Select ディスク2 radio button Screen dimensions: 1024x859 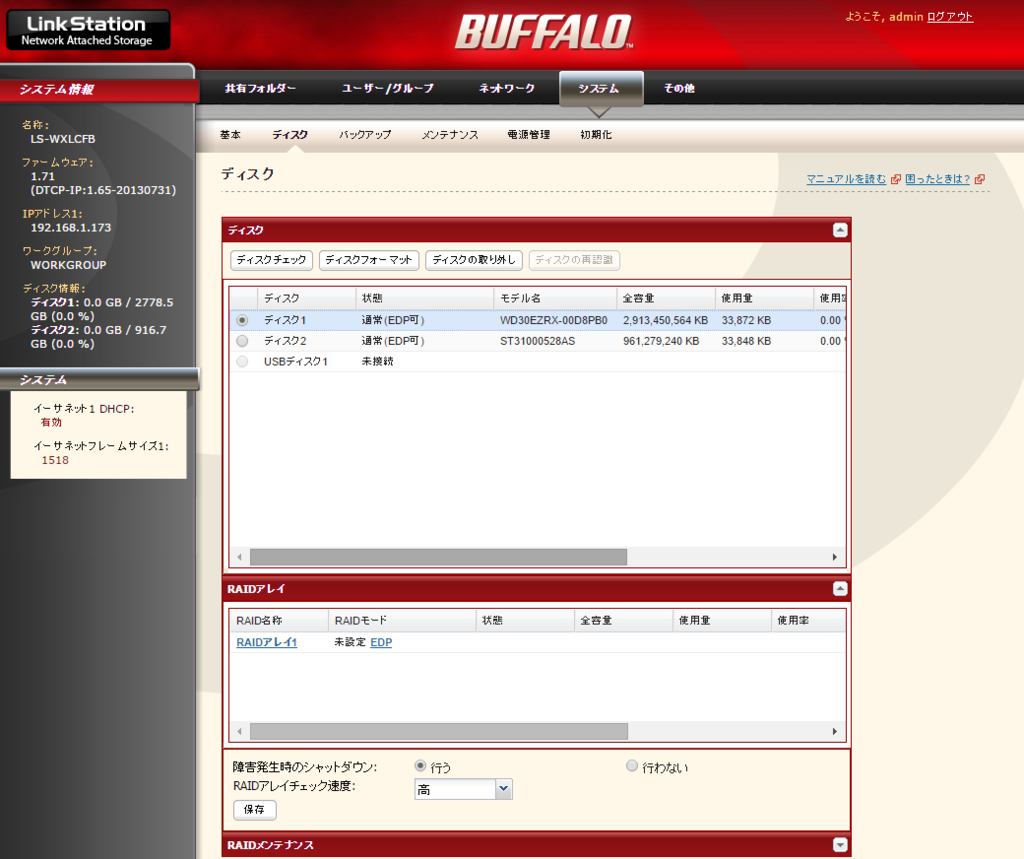242,341
